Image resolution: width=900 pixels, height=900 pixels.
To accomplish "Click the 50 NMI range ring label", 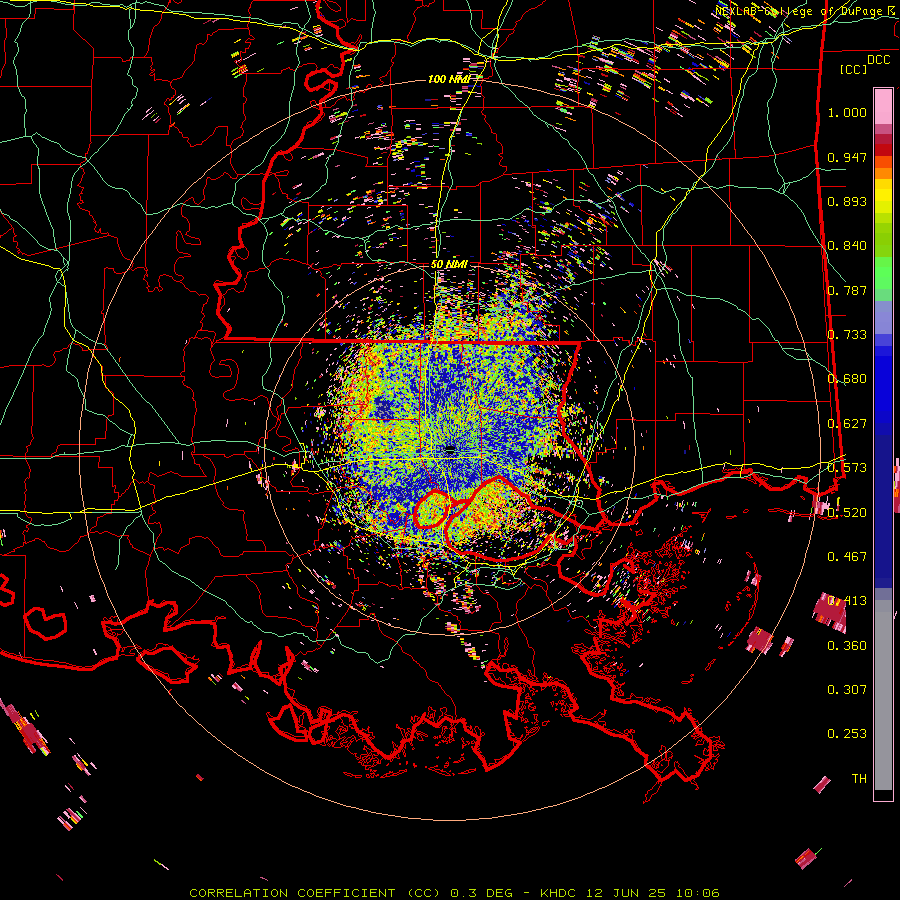I will 449,264.
